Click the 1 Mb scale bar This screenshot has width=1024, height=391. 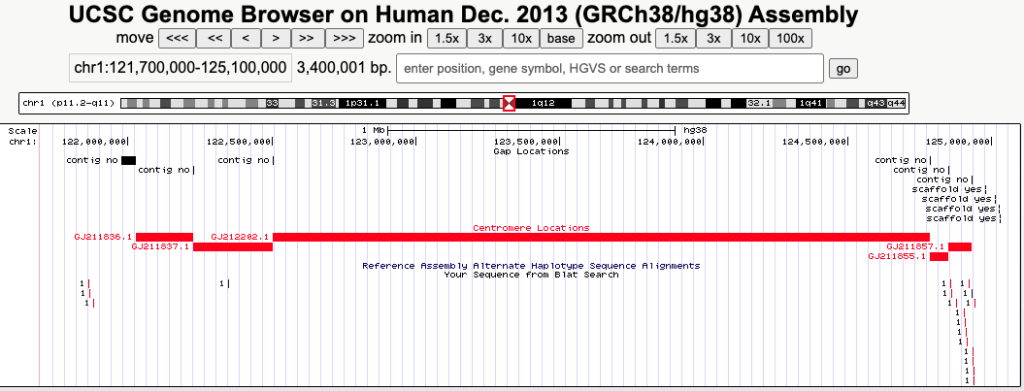coord(531,130)
